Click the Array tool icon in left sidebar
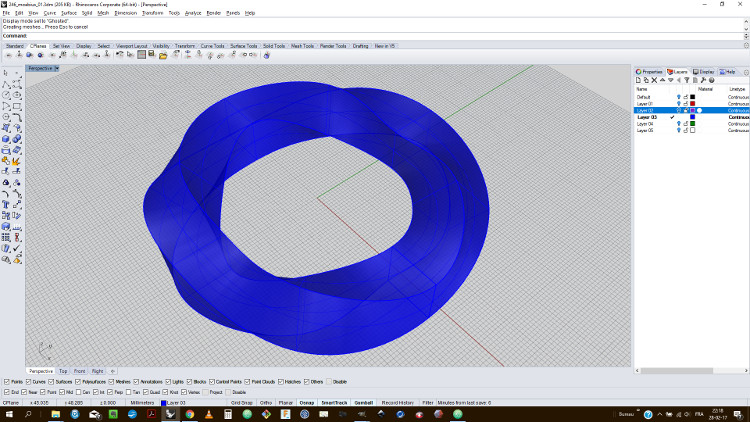 tap(6, 237)
